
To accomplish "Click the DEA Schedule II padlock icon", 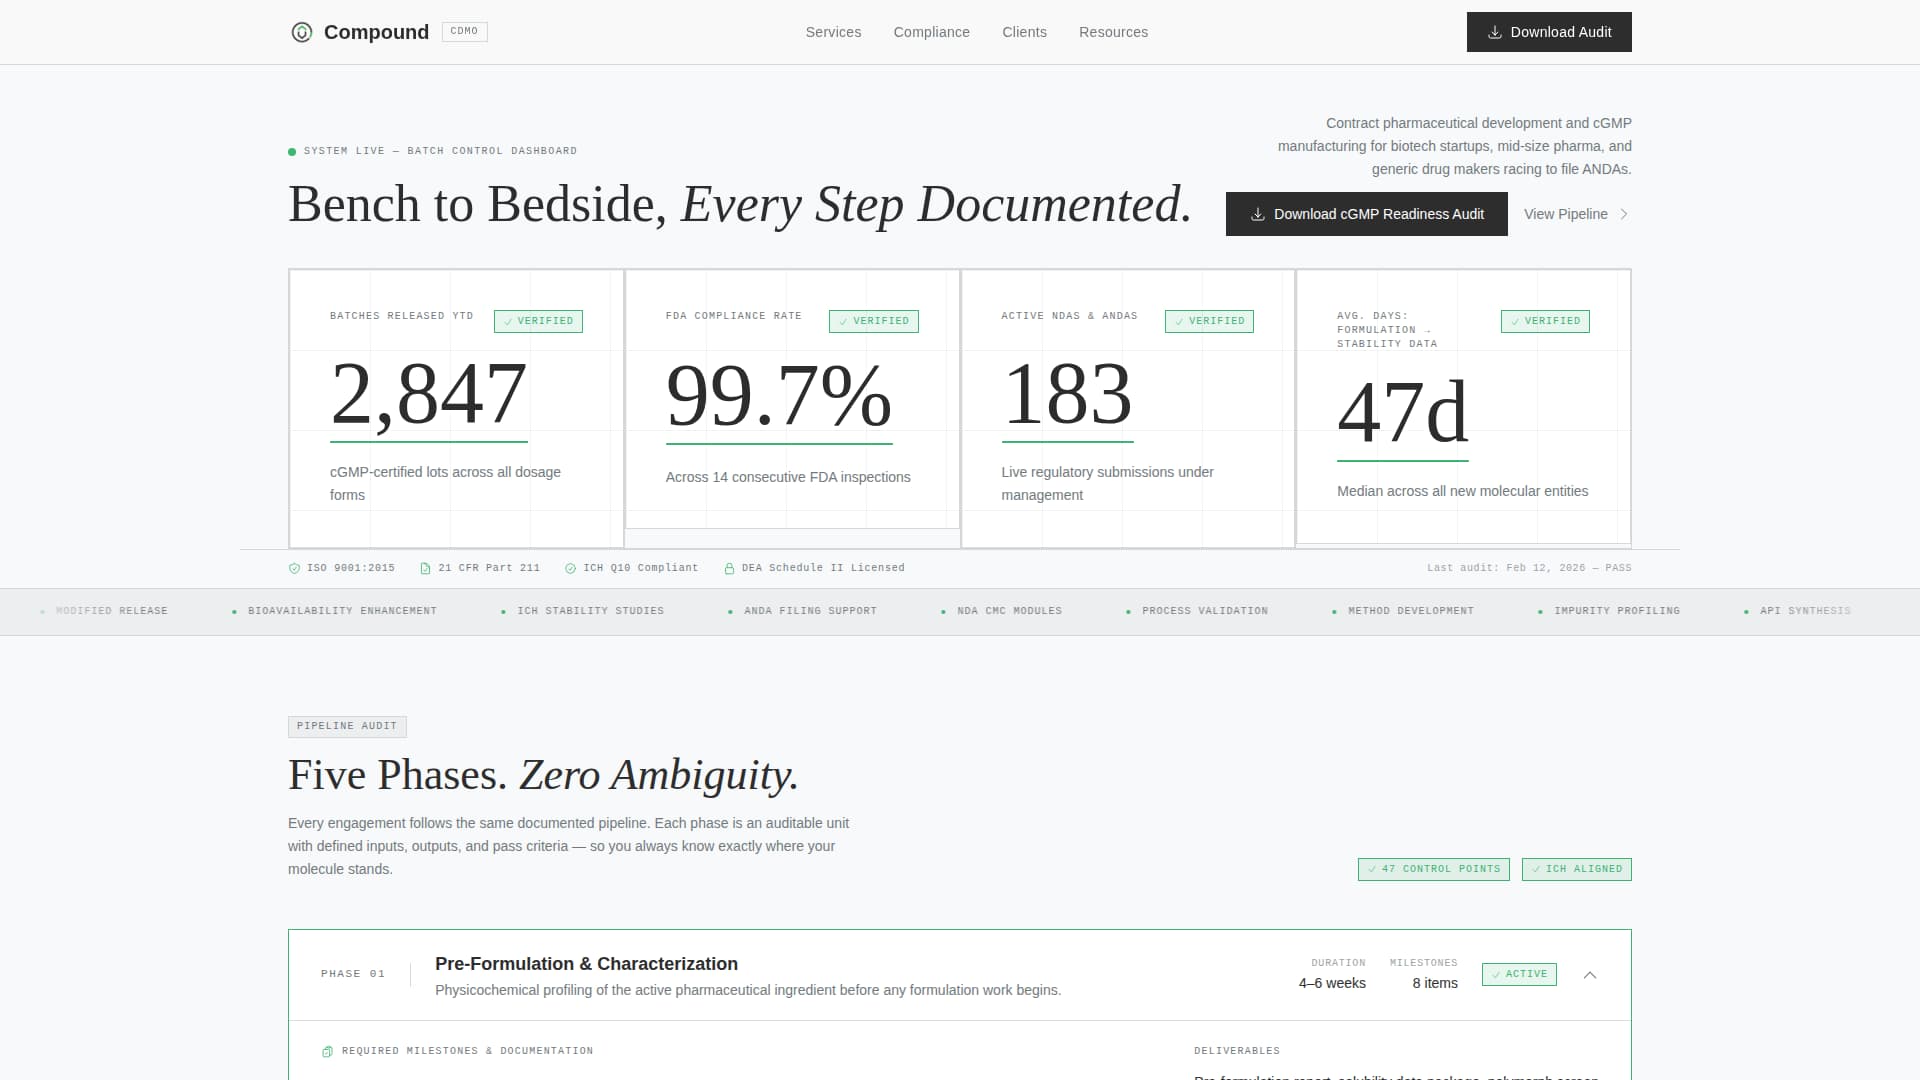I will pos(728,567).
